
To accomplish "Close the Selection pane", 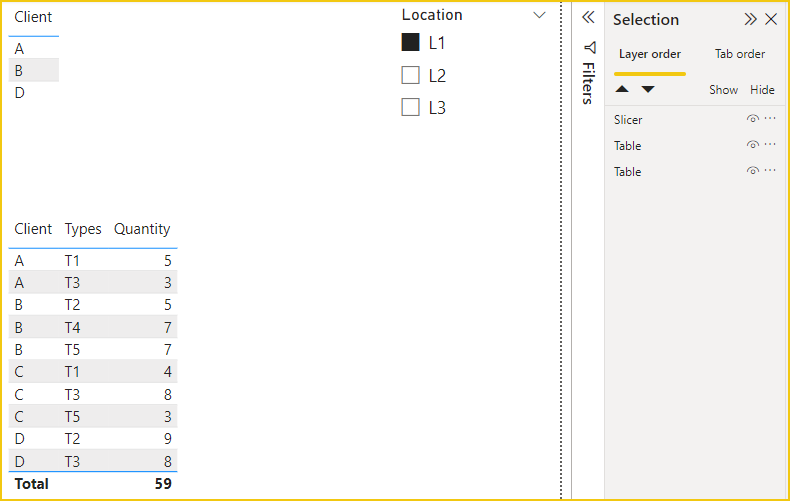I will click(x=771, y=19).
